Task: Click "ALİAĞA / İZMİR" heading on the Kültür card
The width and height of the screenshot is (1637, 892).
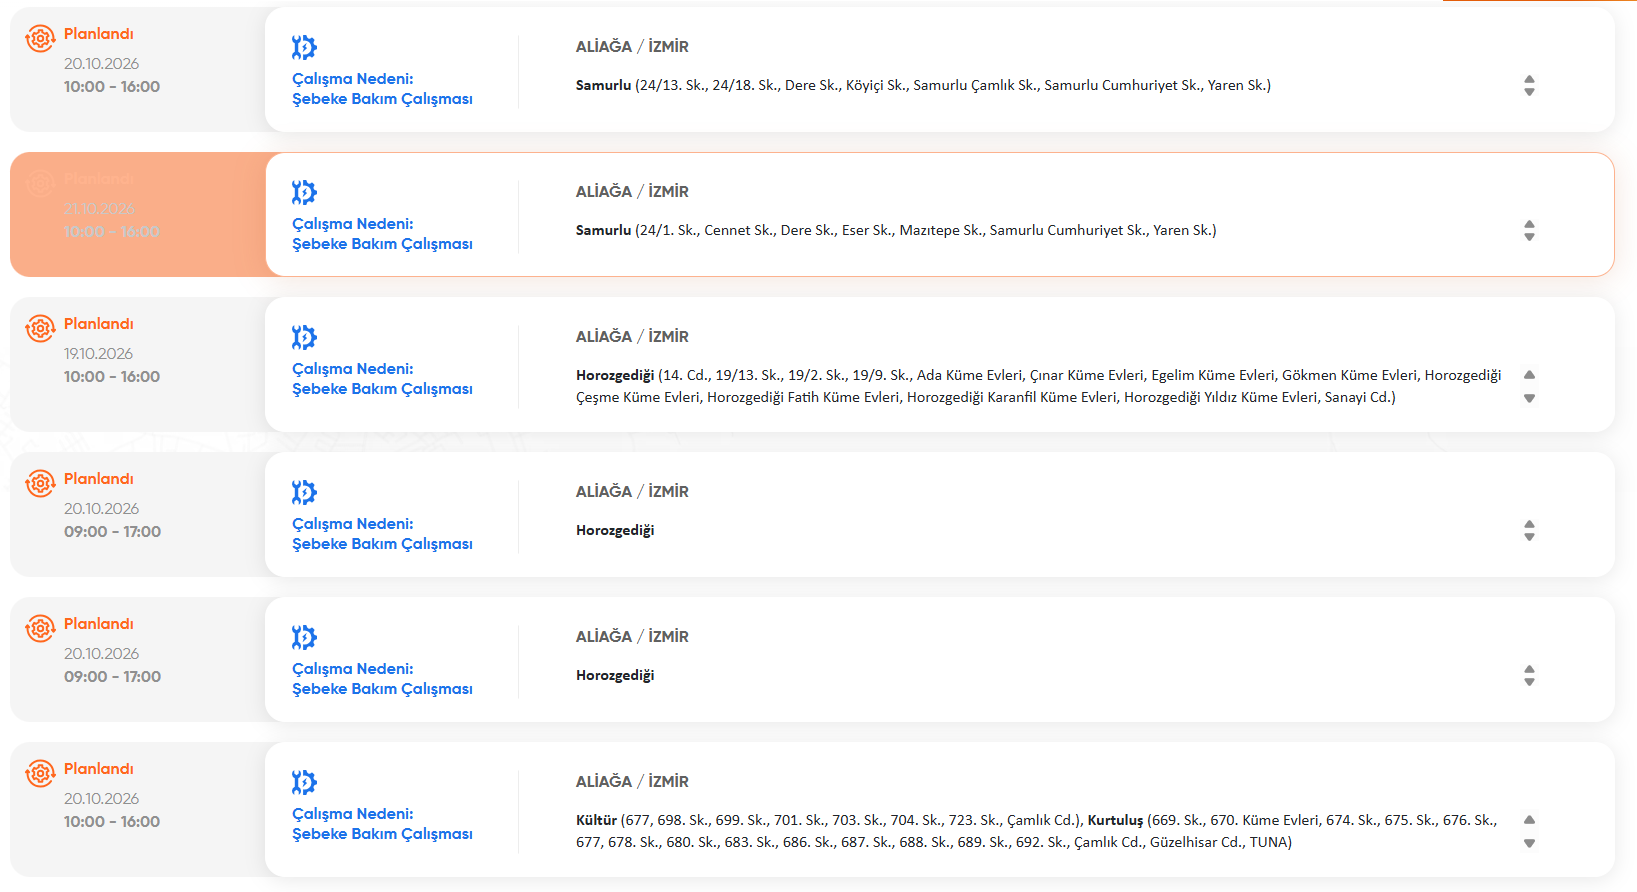Action: coord(632,781)
